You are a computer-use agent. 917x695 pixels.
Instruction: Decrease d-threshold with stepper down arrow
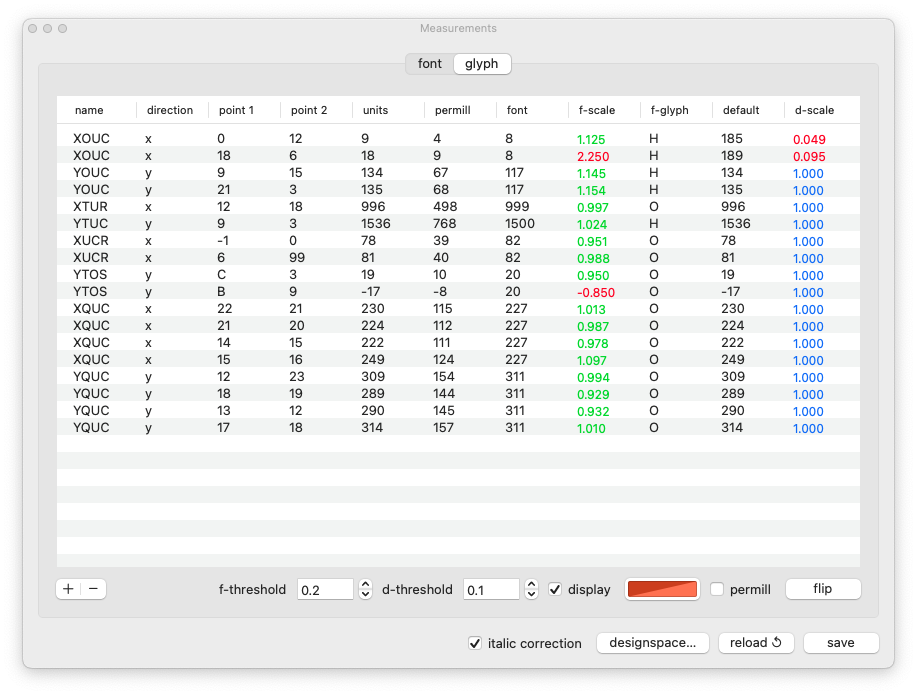point(532,594)
